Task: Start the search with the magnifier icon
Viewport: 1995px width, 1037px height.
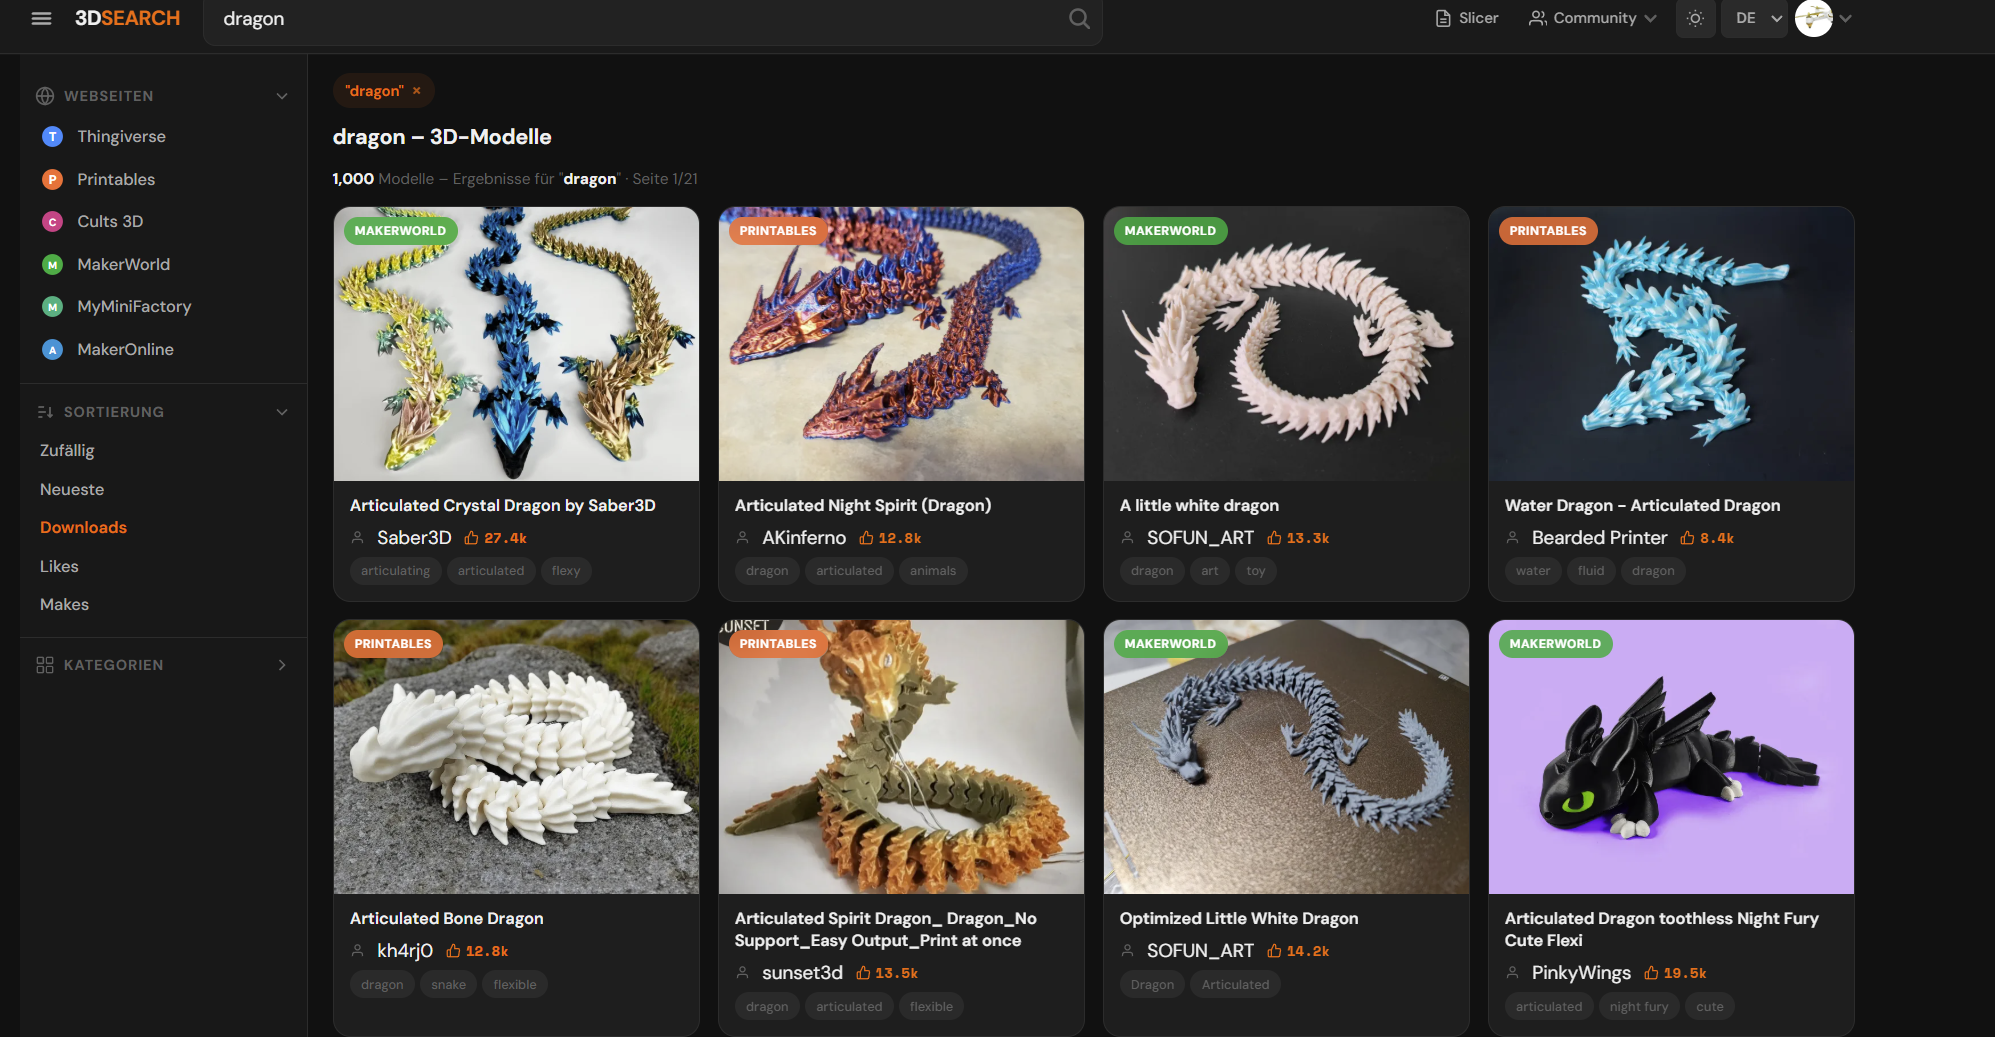Action: 1078,18
